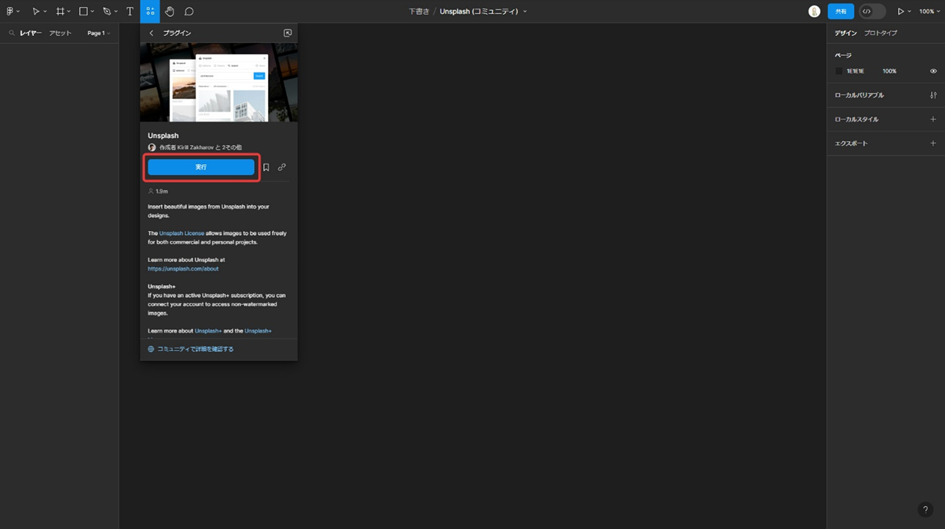Click the Resources tool in the toolbar

[x=150, y=11]
